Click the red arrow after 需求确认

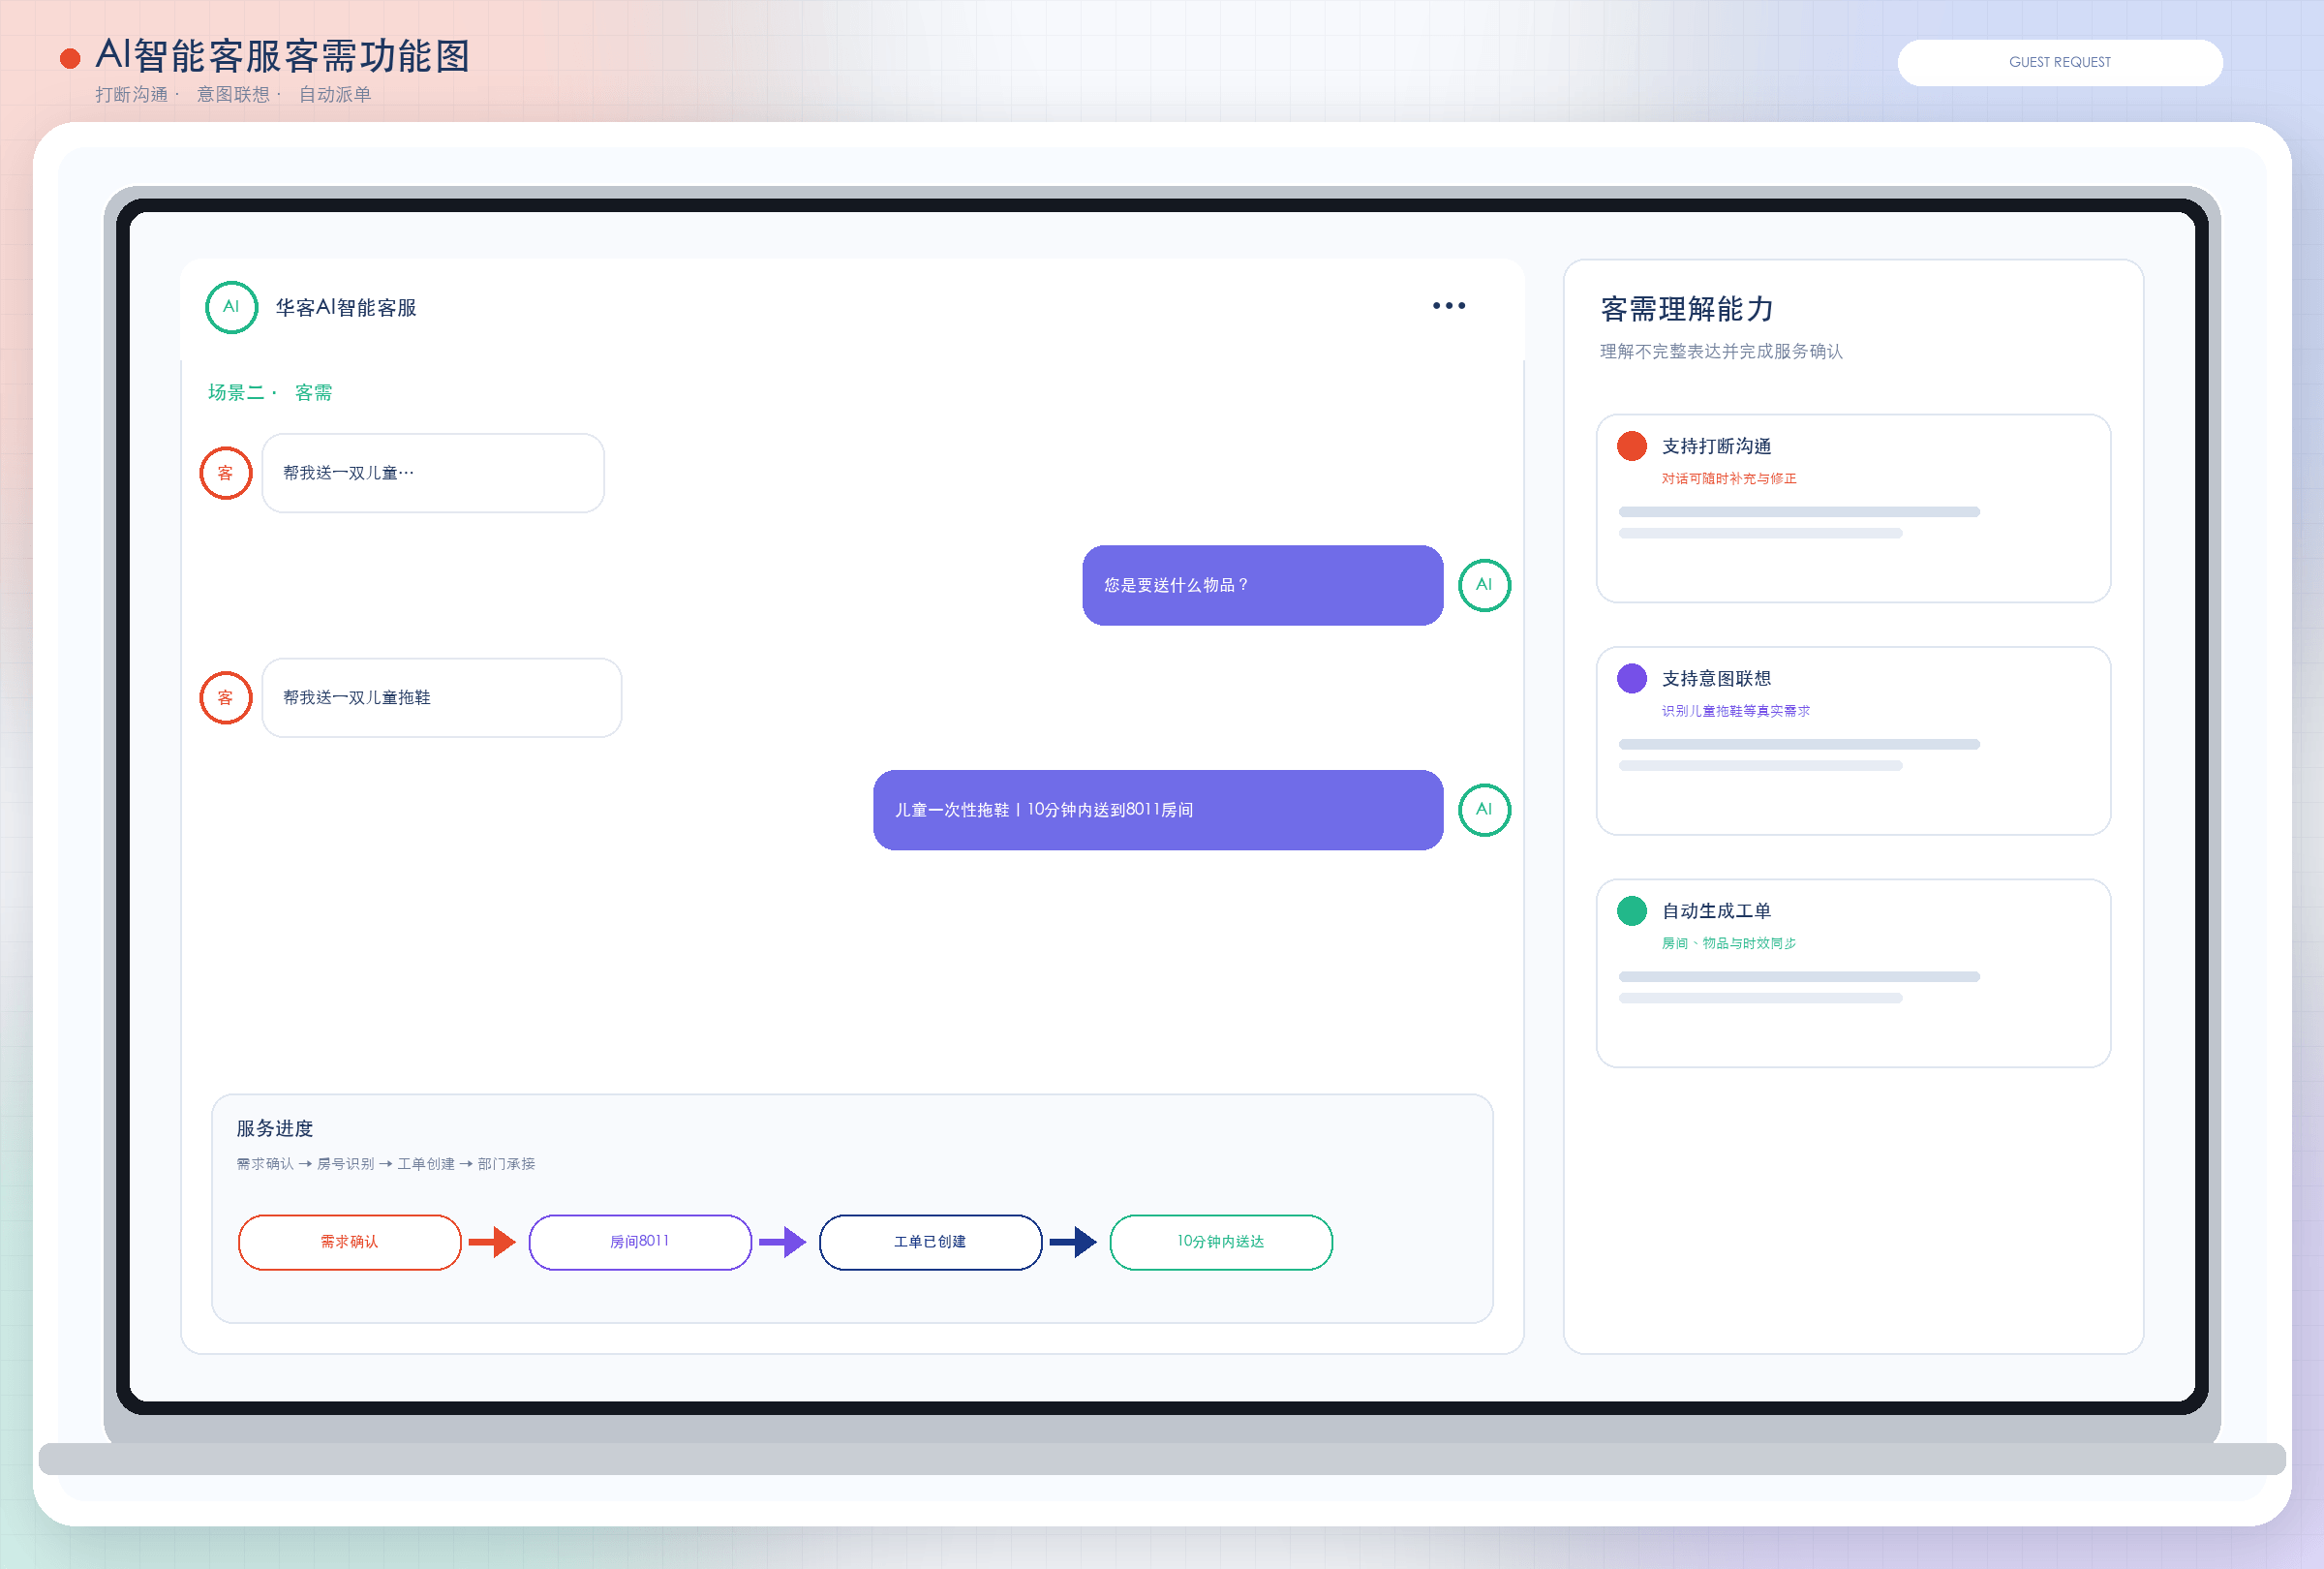tap(492, 1242)
